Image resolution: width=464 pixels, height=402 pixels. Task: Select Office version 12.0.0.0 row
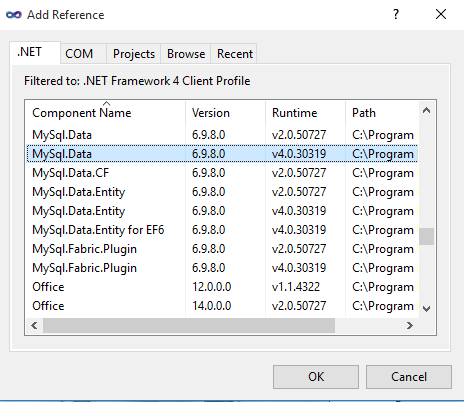[222, 287]
